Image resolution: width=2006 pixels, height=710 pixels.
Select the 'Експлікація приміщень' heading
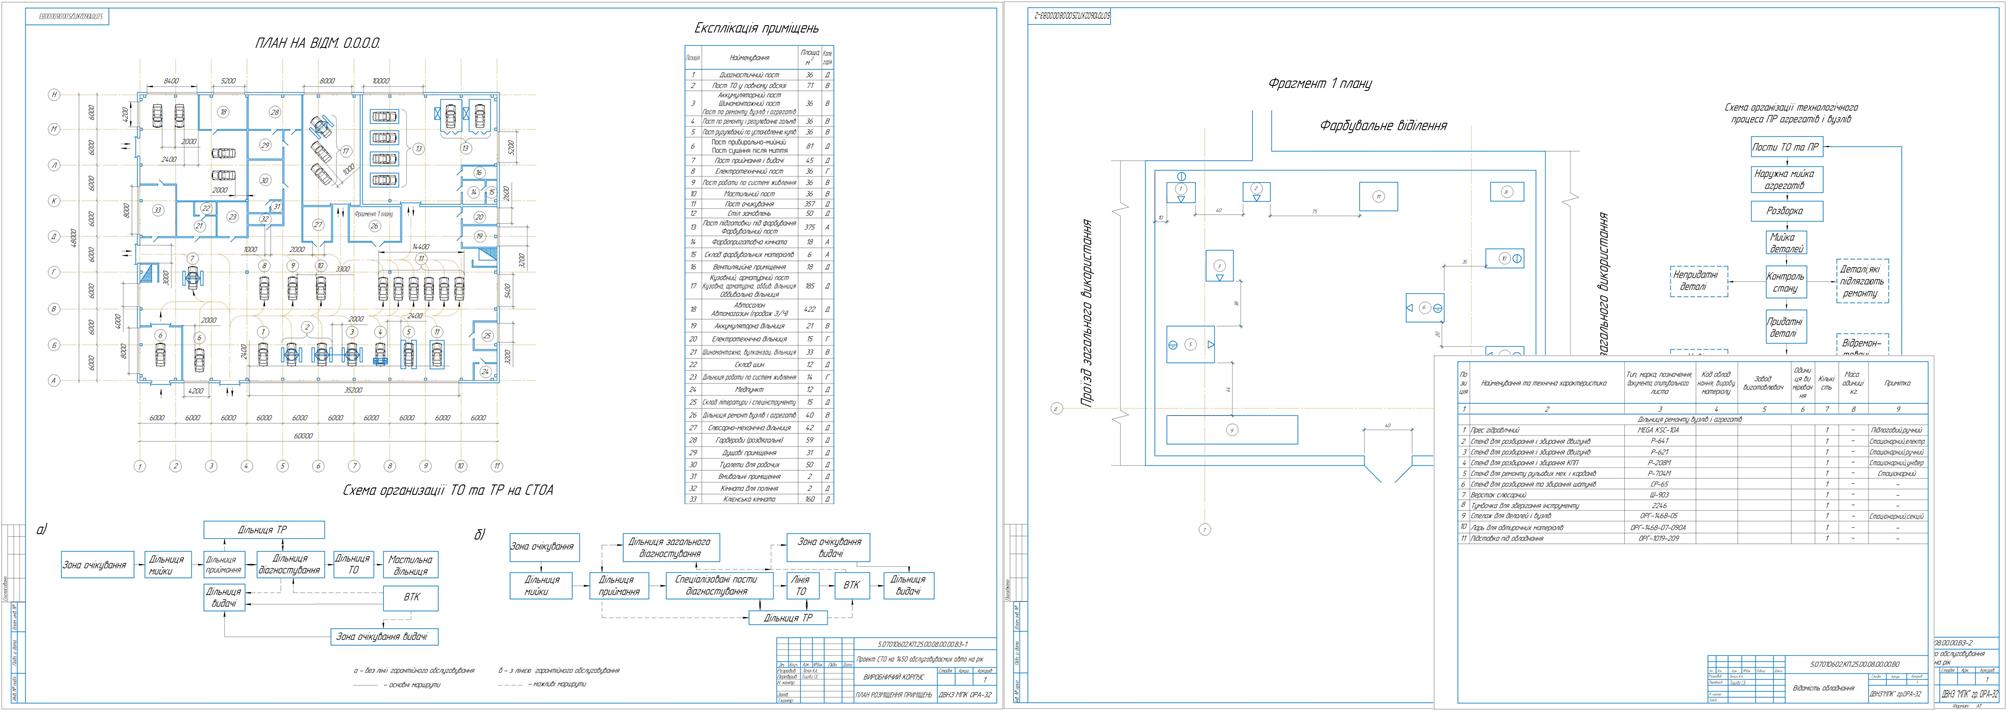(x=757, y=29)
